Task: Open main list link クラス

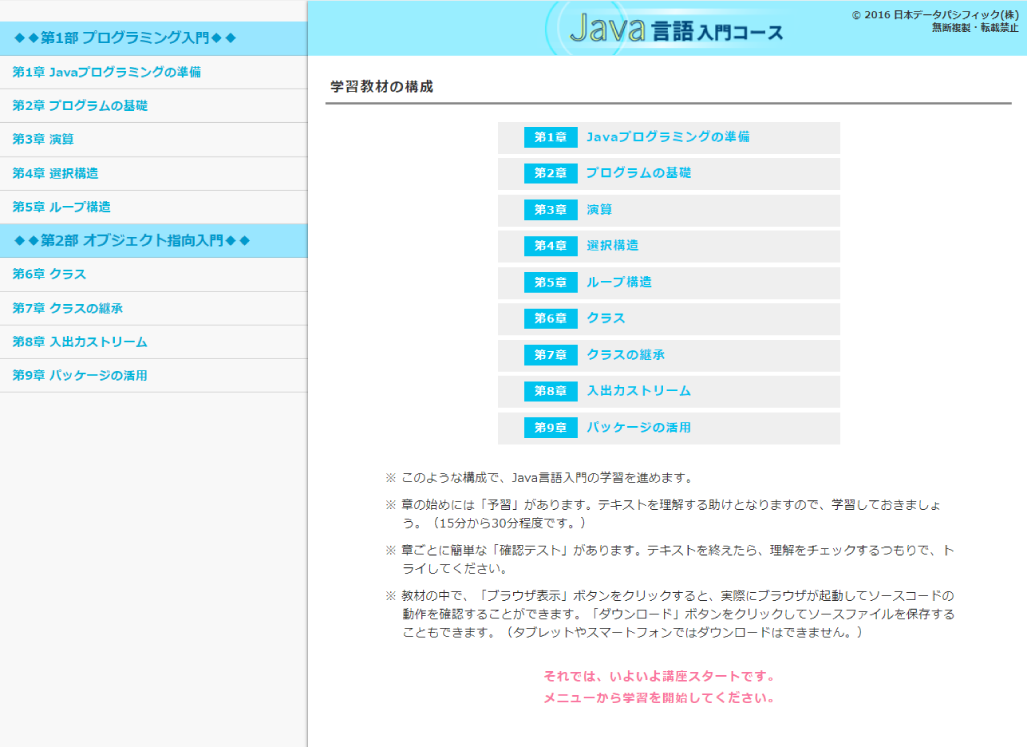Action: 606,318
